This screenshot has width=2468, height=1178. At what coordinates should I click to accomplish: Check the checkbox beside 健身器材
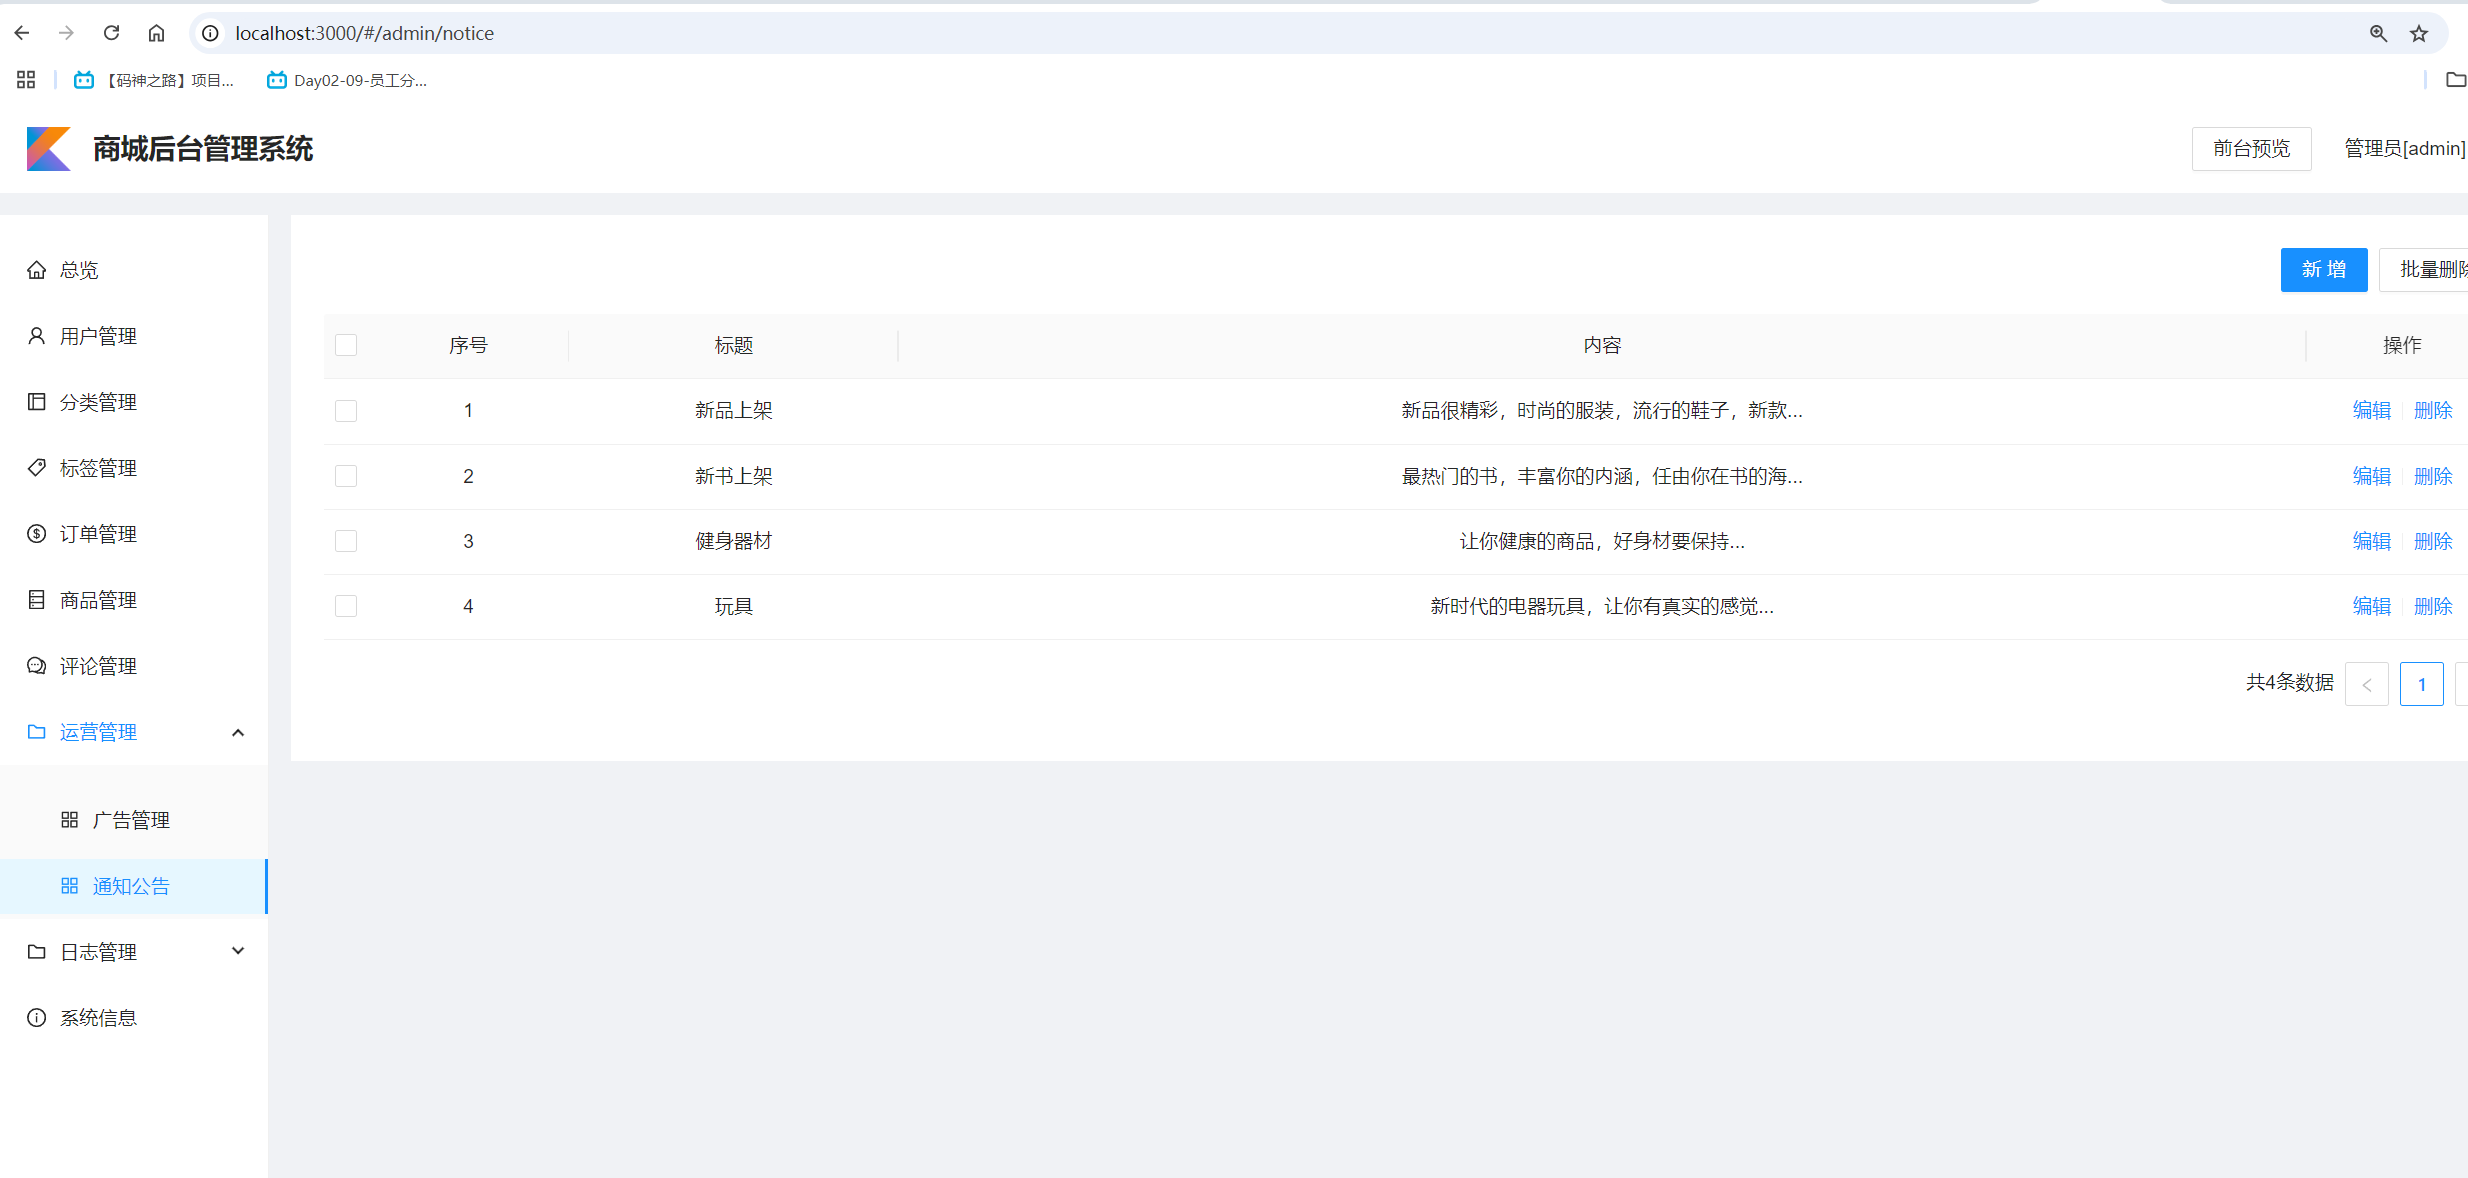[x=346, y=540]
